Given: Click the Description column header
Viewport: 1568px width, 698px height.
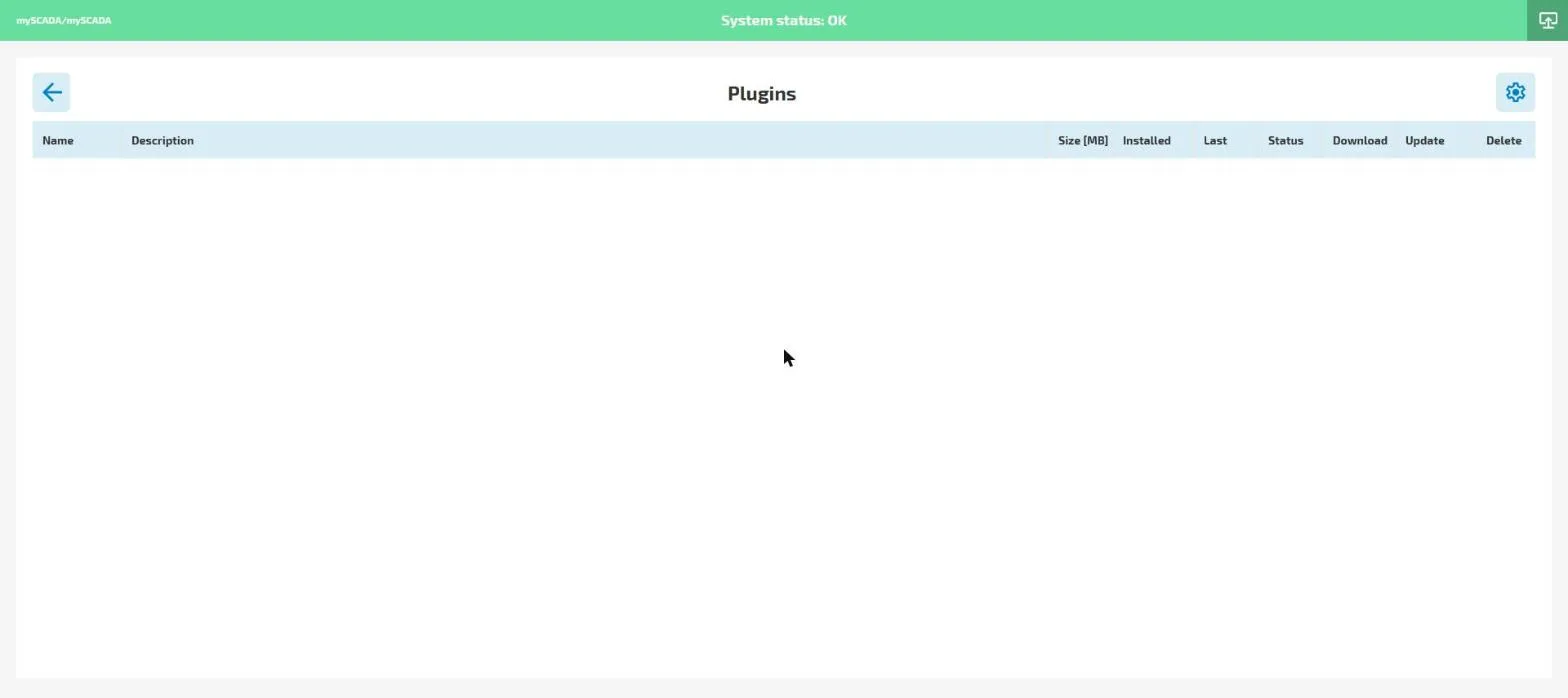Looking at the screenshot, I should click(162, 140).
